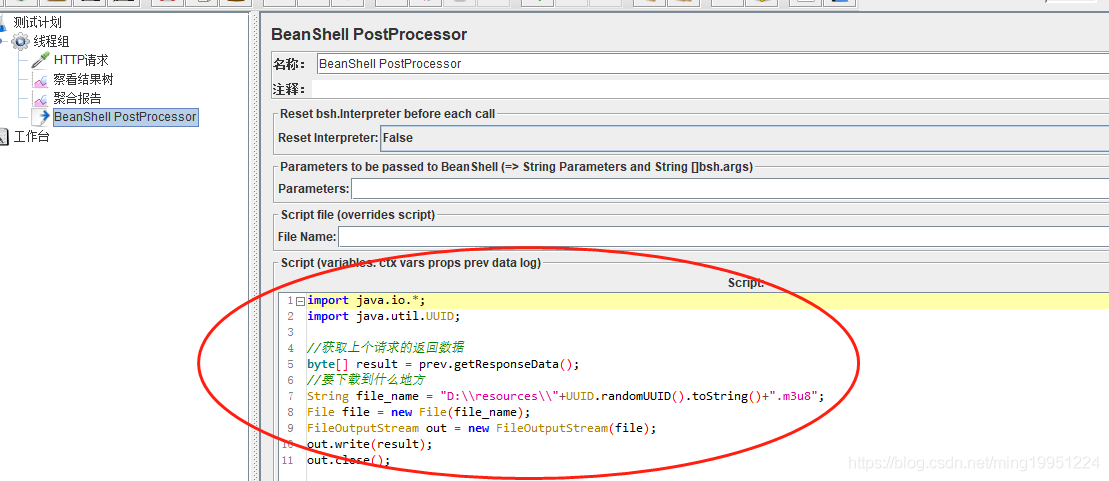The image size is (1109, 481).
Task: Click the 线程组 gear icon
Action: click(21, 41)
